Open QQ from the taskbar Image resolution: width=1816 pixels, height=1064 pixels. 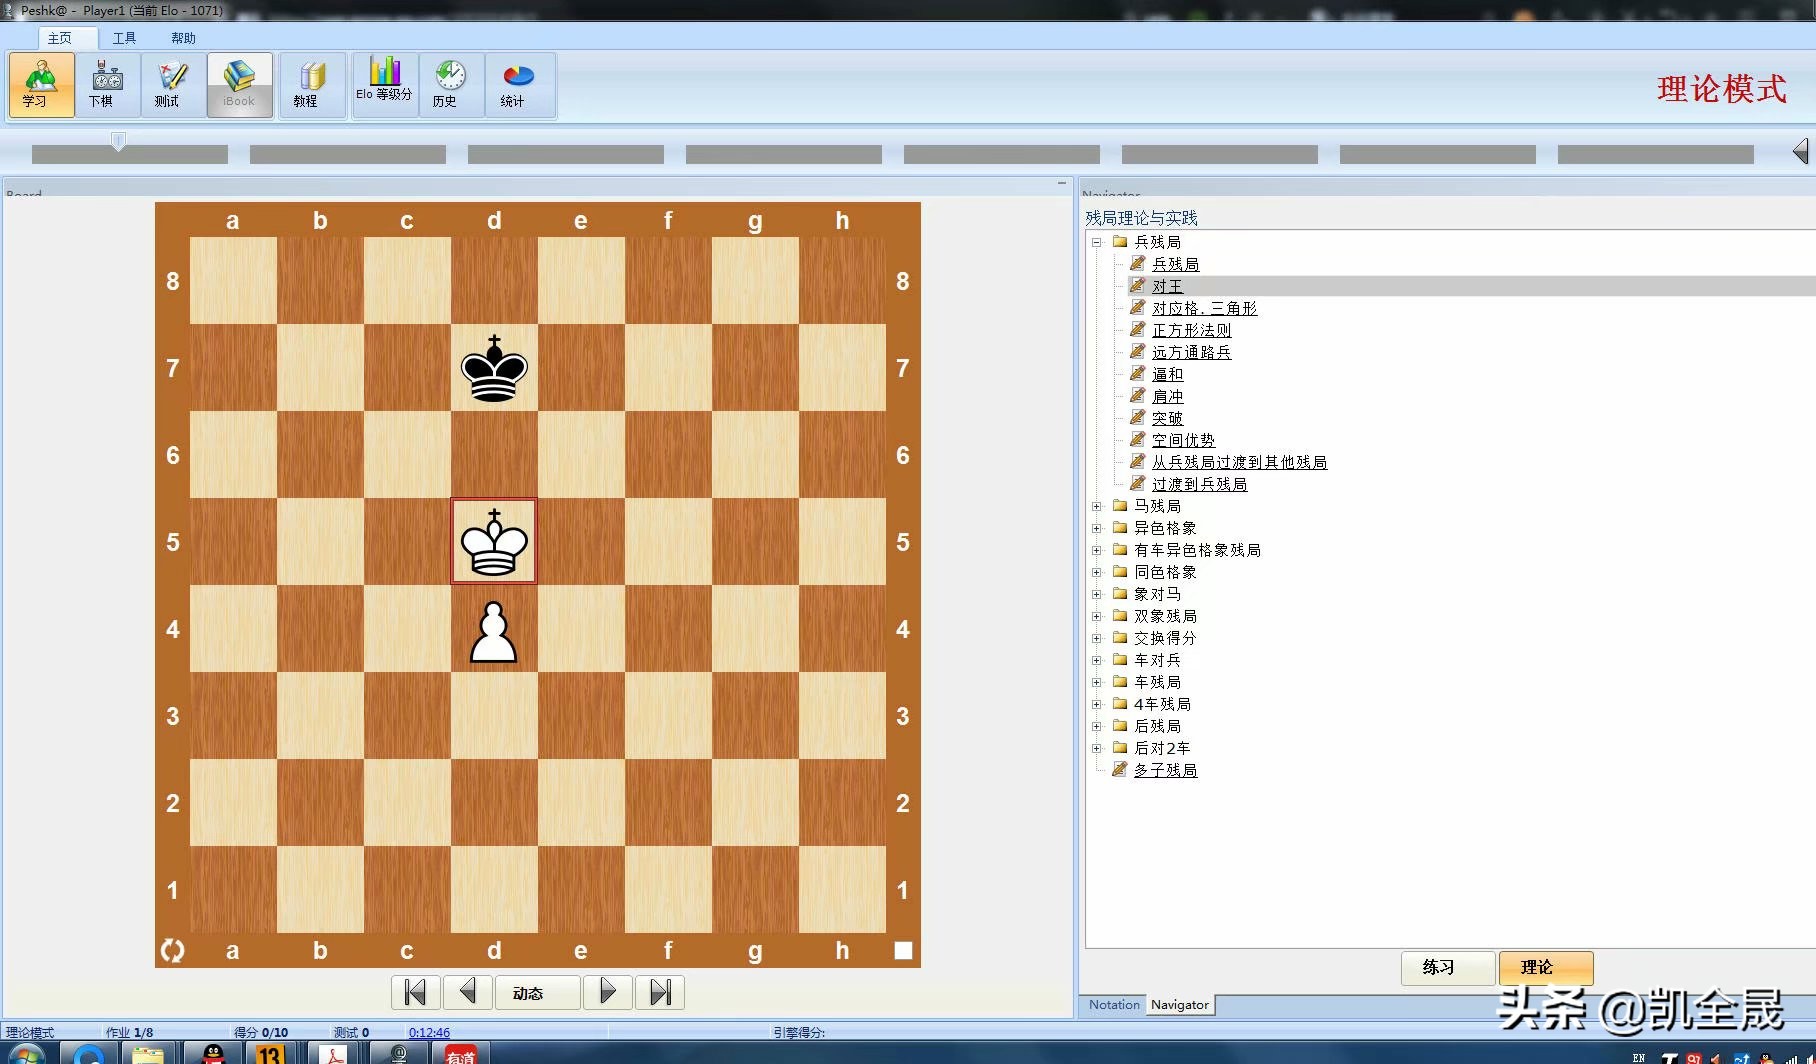pyautogui.click(x=211, y=1053)
